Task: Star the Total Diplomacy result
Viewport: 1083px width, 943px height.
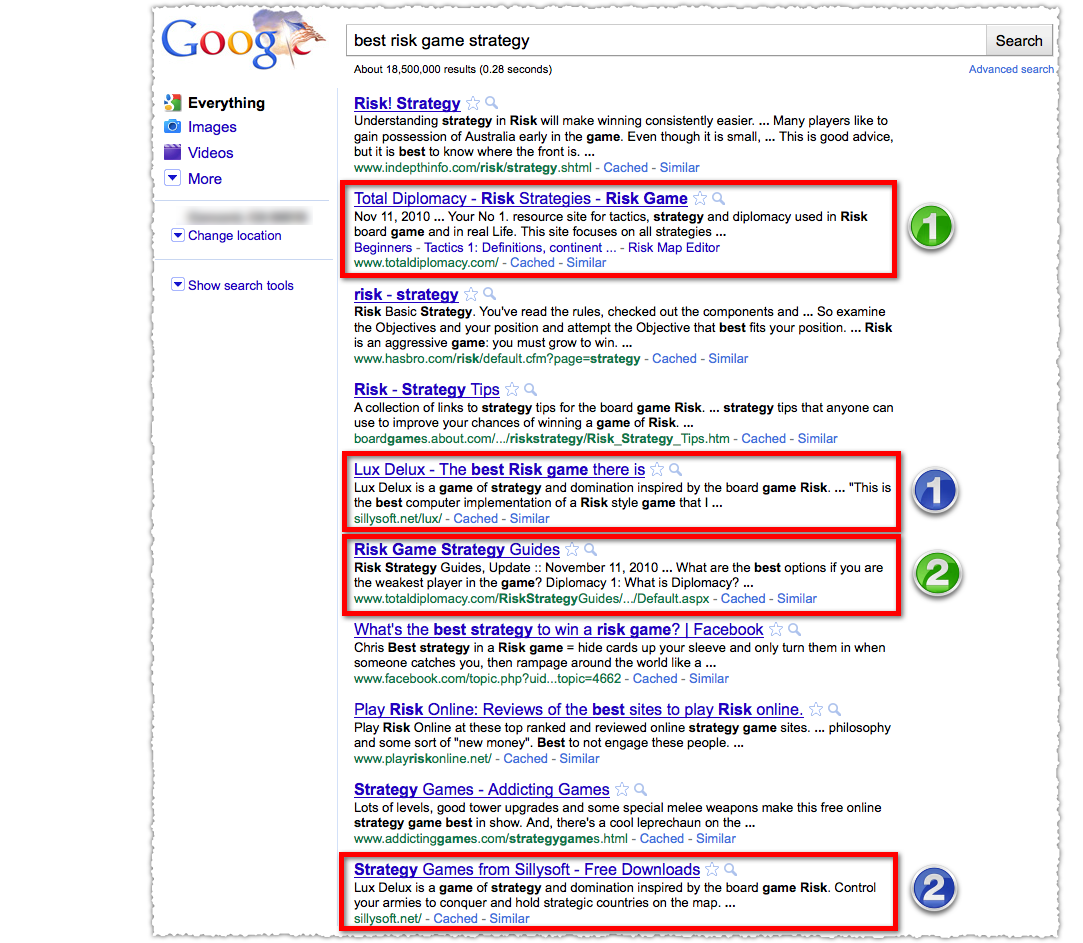Action: point(700,199)
